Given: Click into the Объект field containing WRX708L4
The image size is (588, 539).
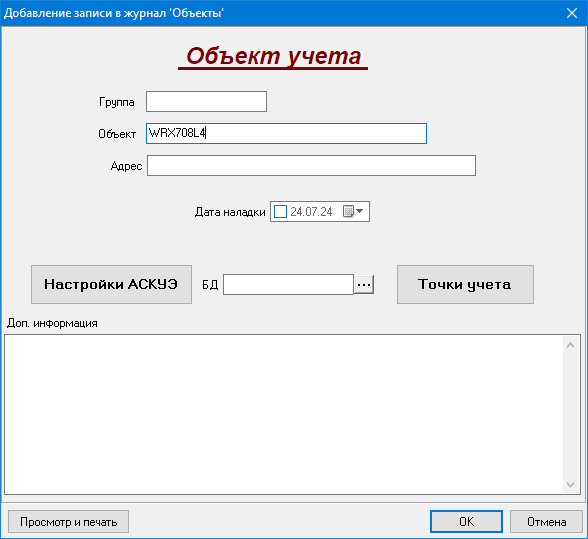Looking at the screenshot, I should click(286, 133).
